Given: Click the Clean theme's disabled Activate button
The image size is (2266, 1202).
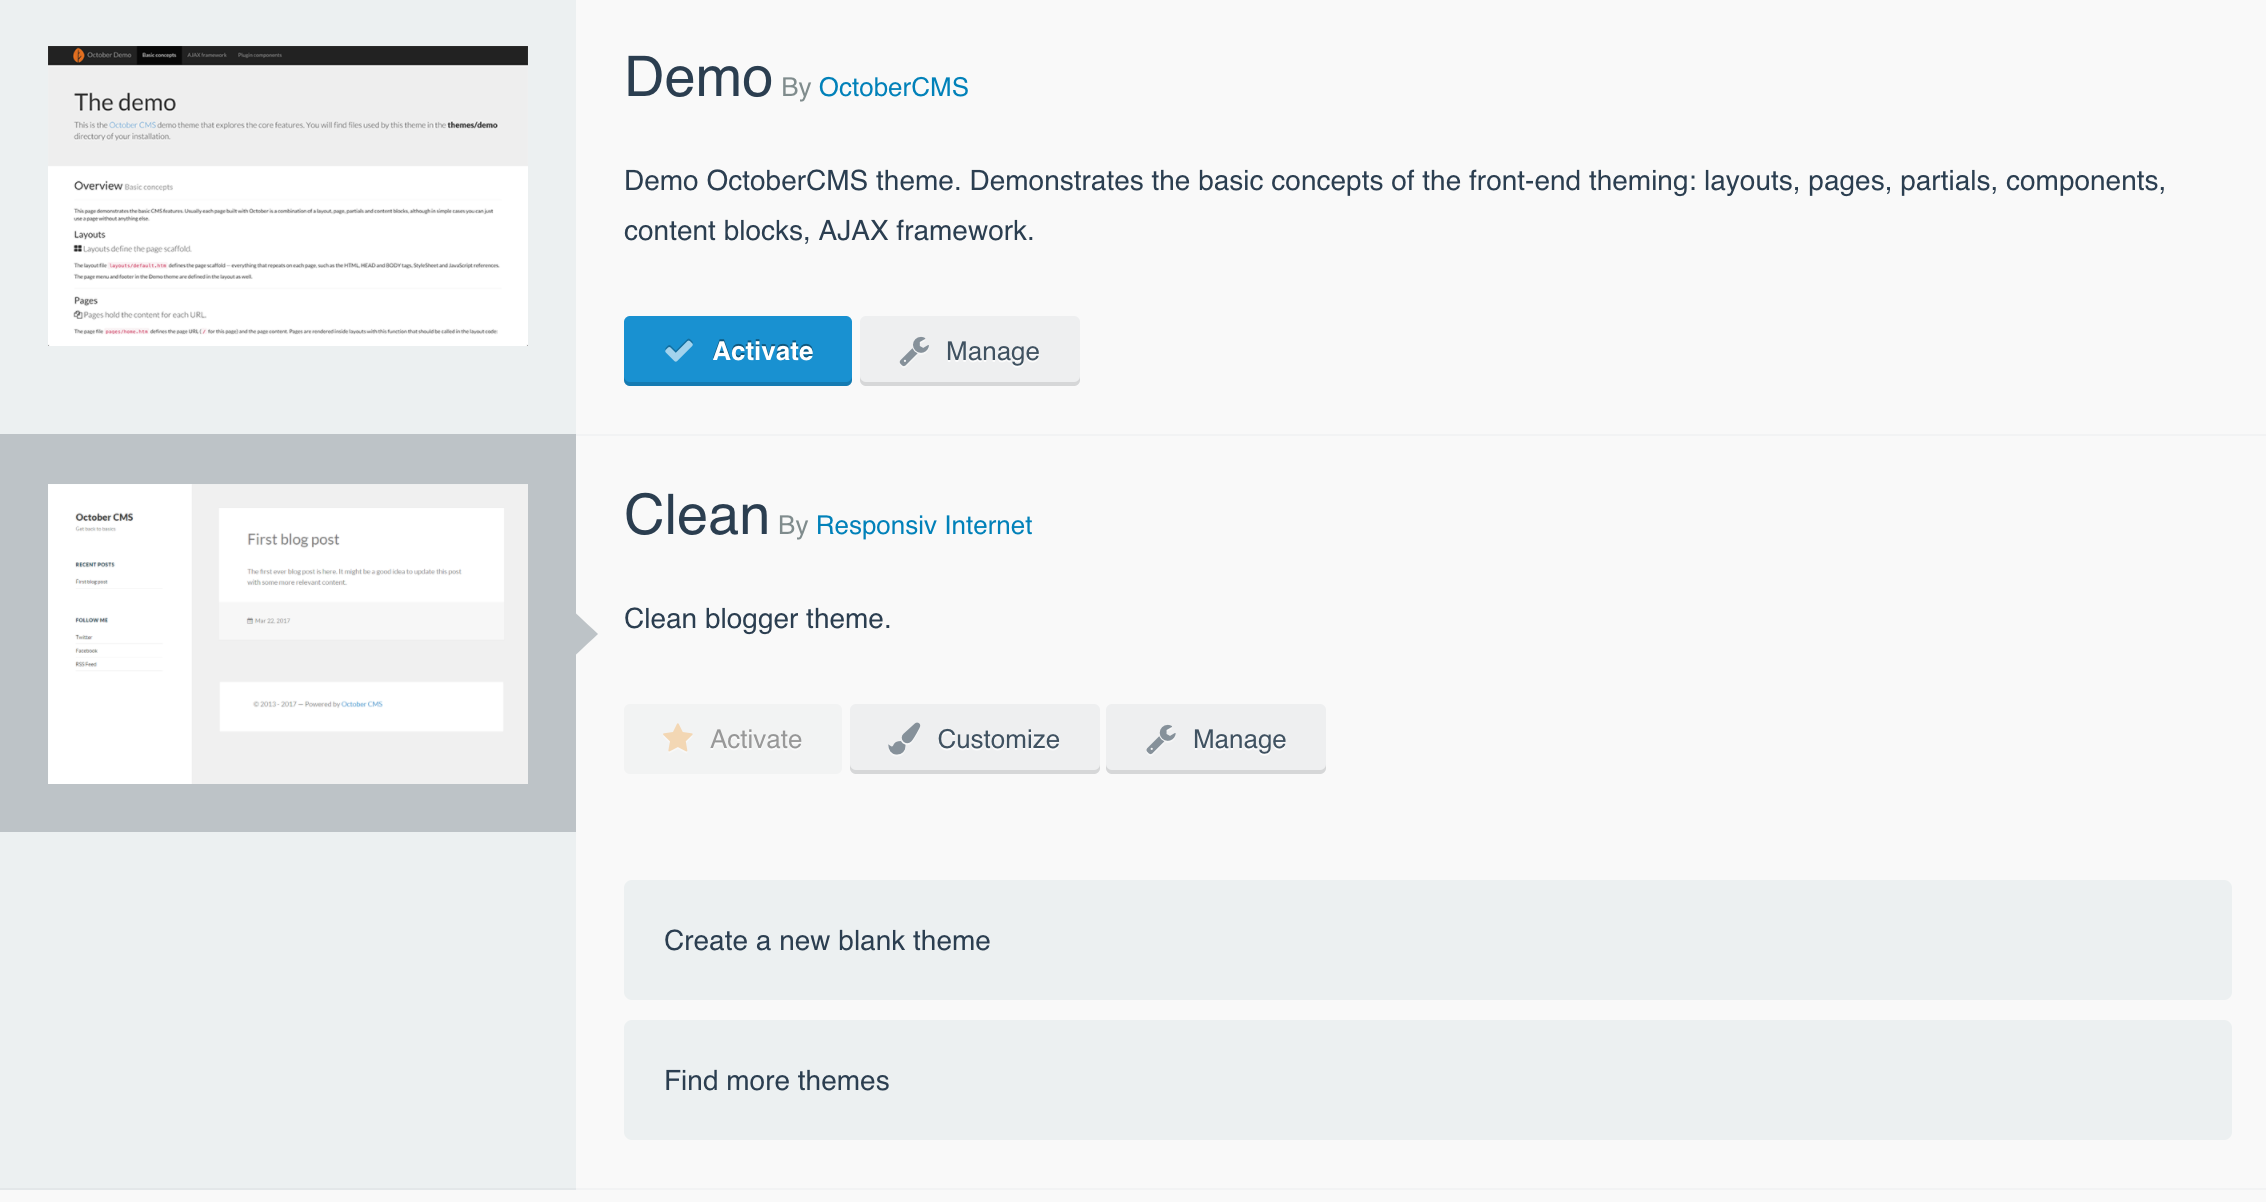Looking at the screenshot, I should tap(733, 738).
